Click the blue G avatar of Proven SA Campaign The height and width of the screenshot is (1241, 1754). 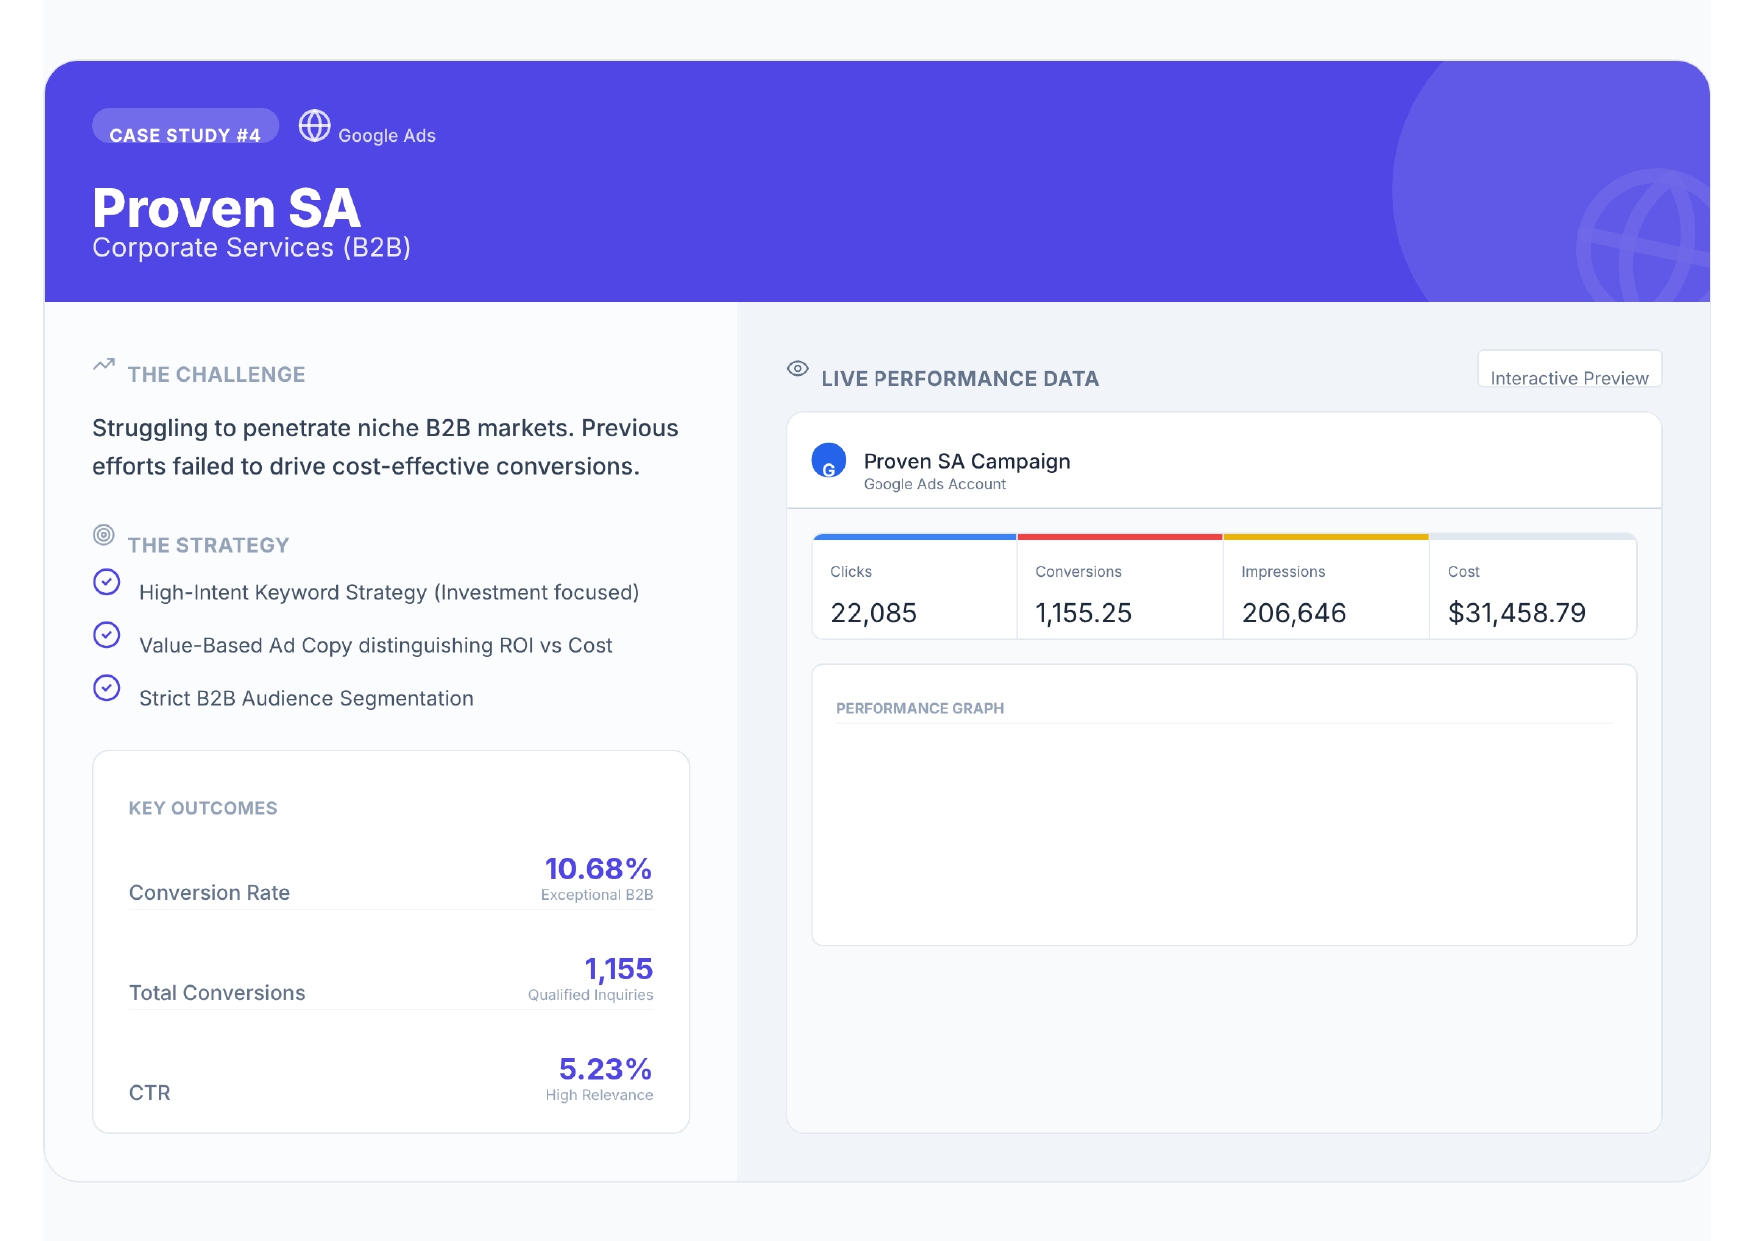tap(829, 461)
